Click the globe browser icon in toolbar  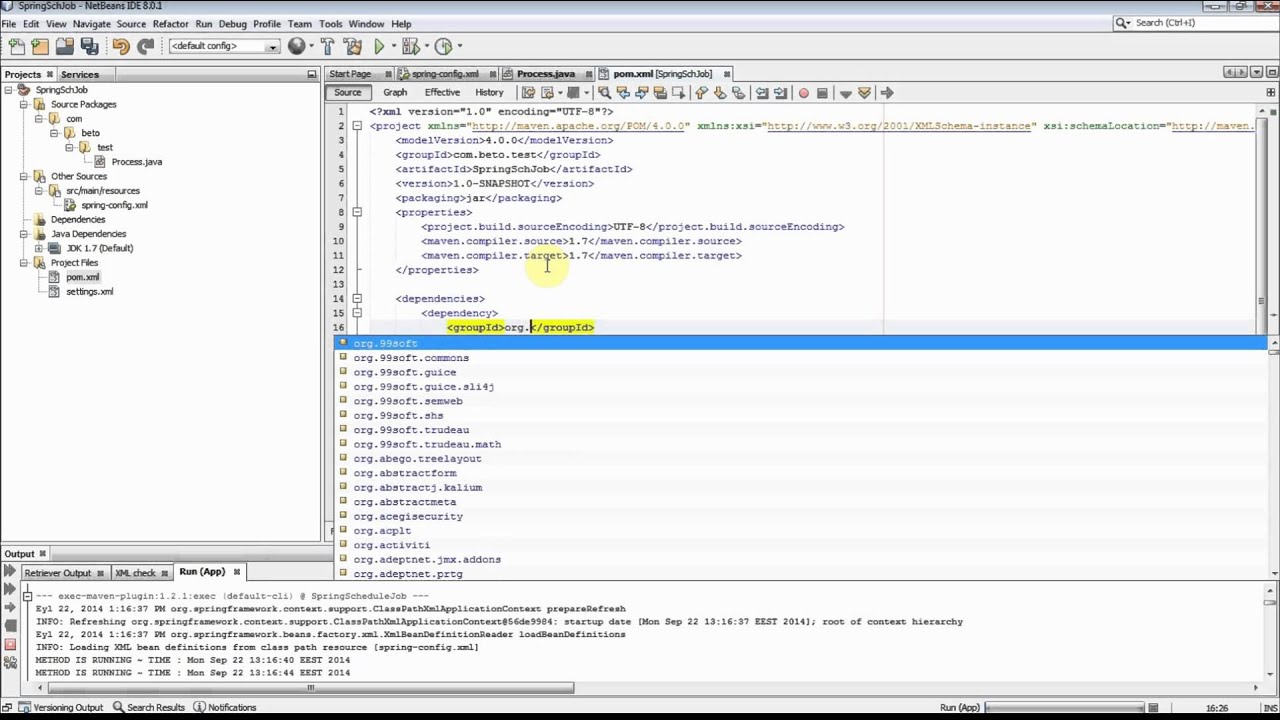pyautogui.click(x=296, y=46)
